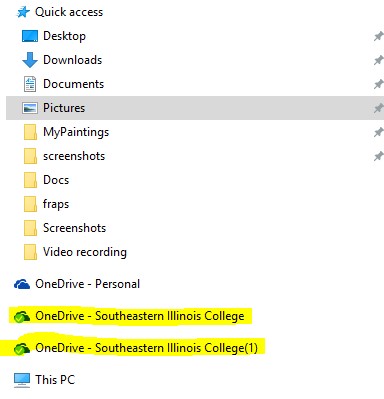Screen dimensions: 384x399
Task: Select OneDrive - Southeastern Illinois College(1) label
Action: pyautogui.click(x=147, y=348)
